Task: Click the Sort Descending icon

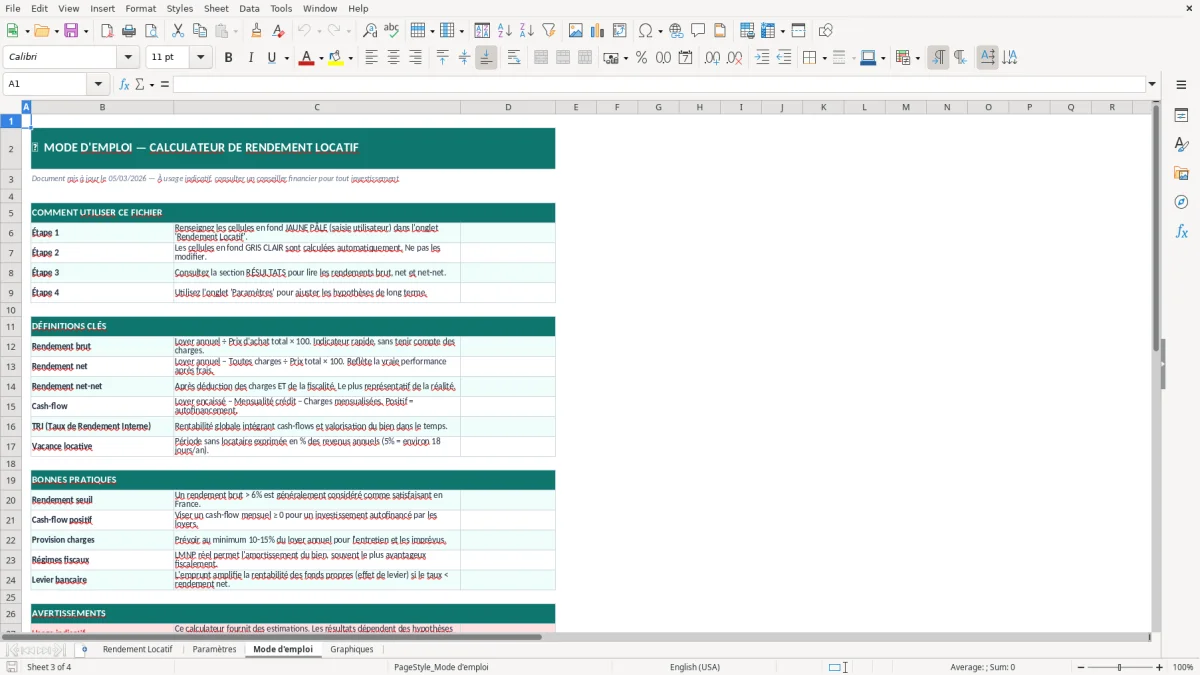Action: (x=527, y=31)
